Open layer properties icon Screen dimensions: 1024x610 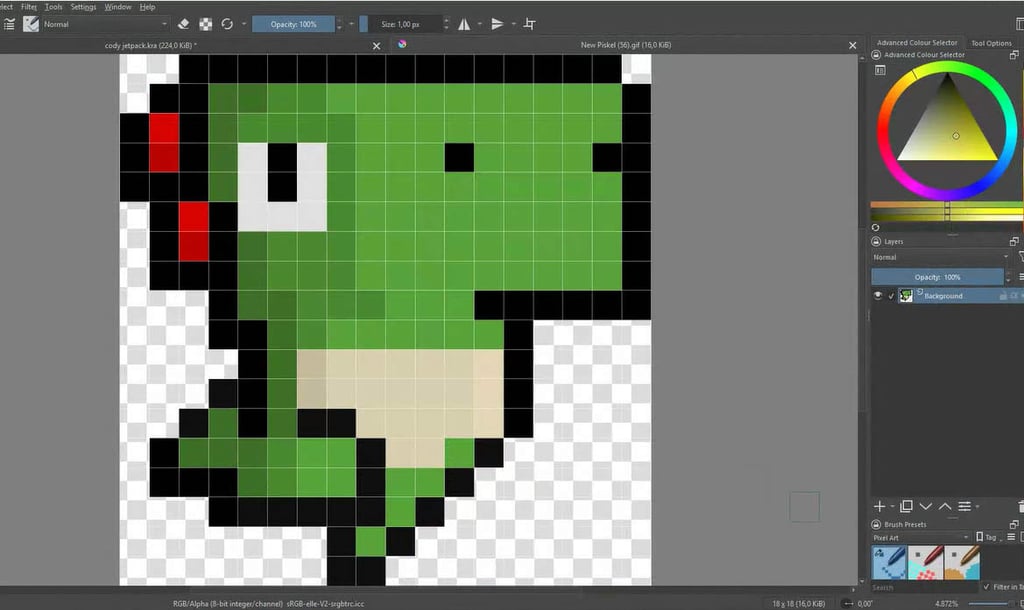tap(965, 506)
